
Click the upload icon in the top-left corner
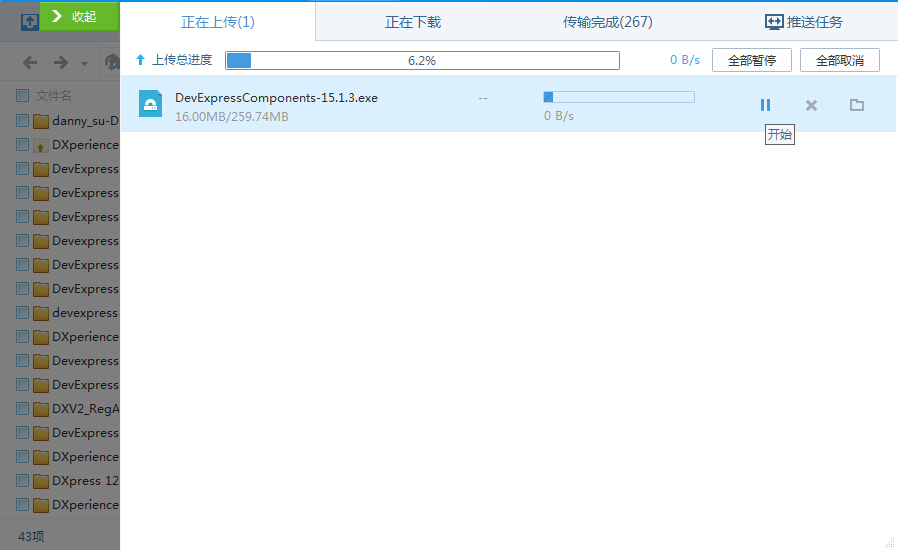[30, 22]
